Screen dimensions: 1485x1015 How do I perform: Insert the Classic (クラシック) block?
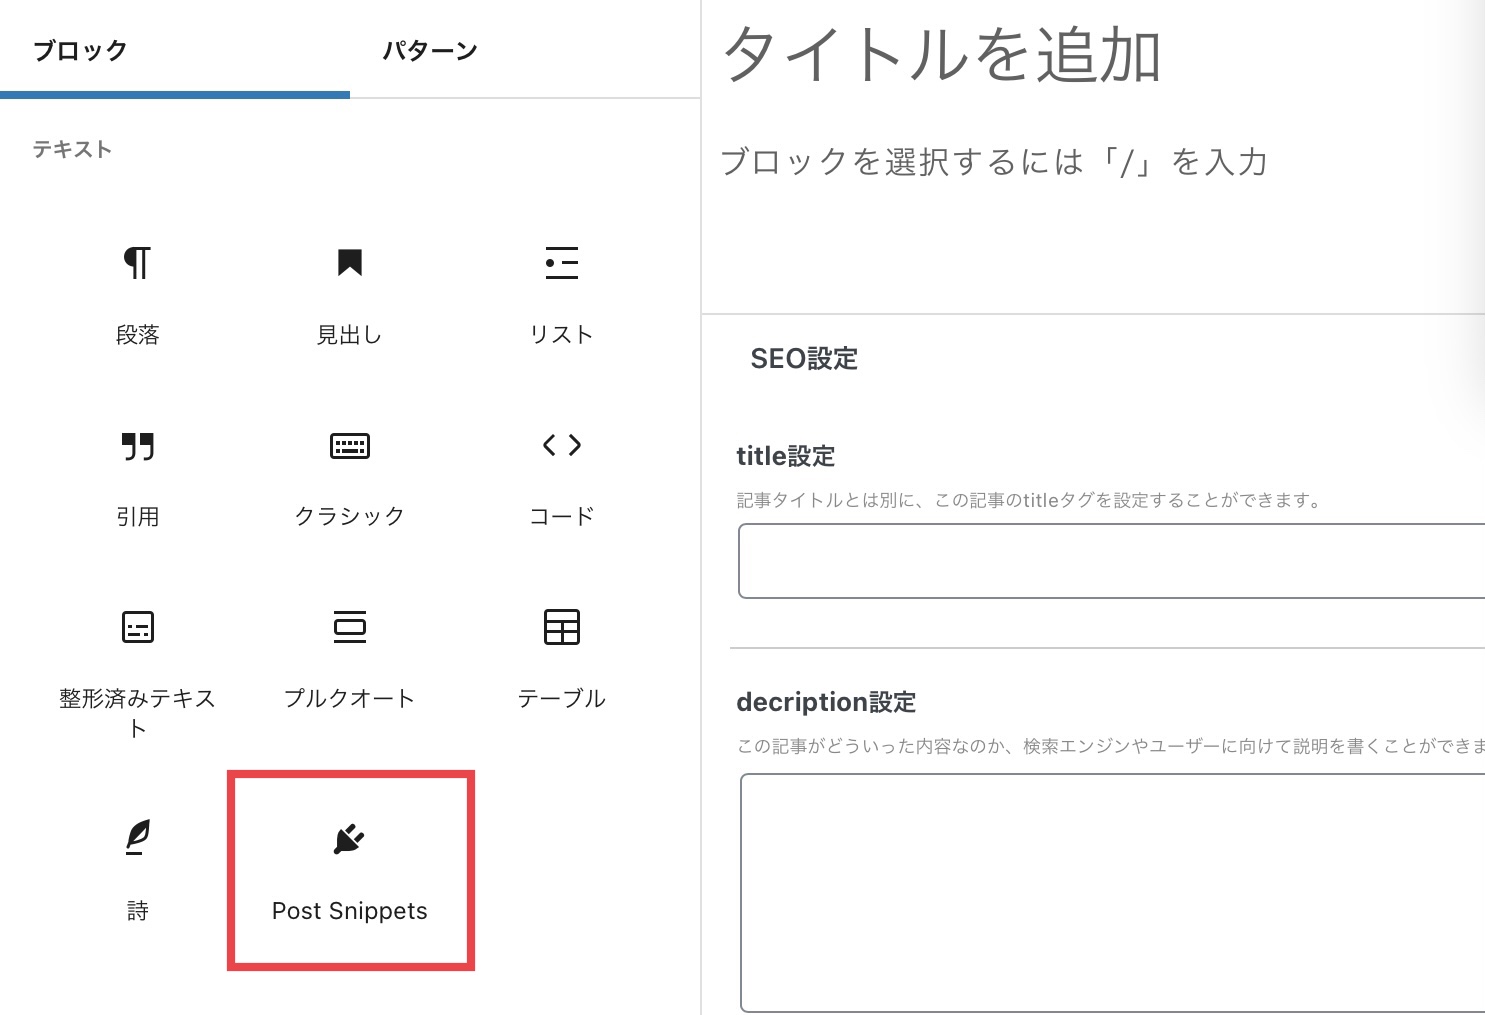click(349, 476)
